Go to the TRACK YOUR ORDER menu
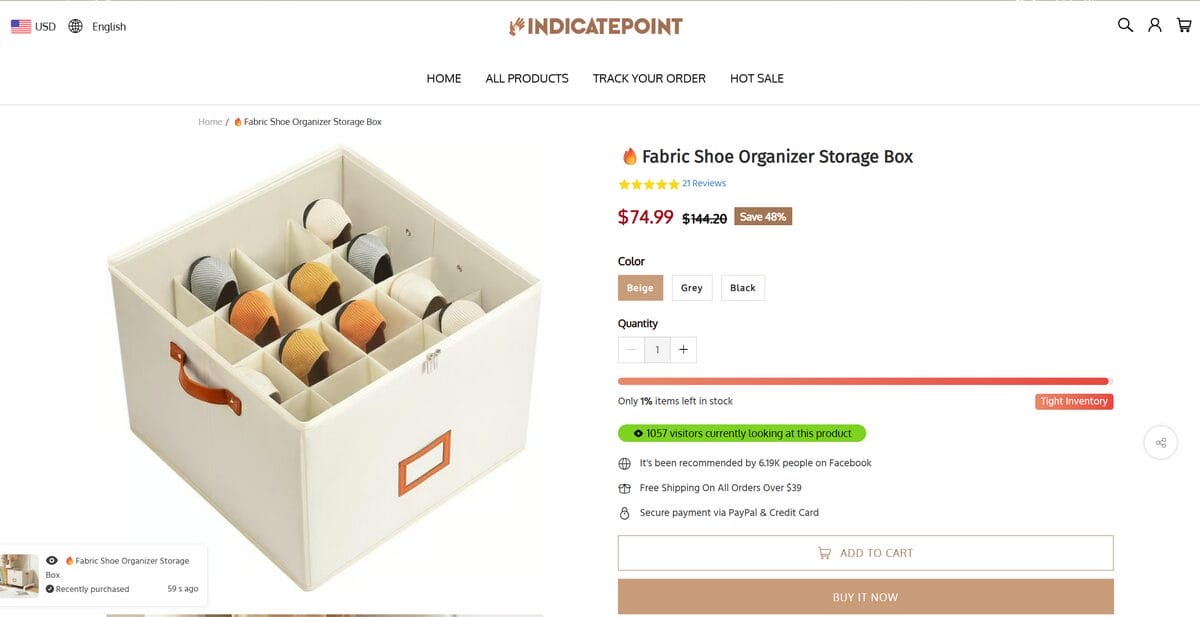This screenshot has height=617, width=1200. [x=648, y=78]
